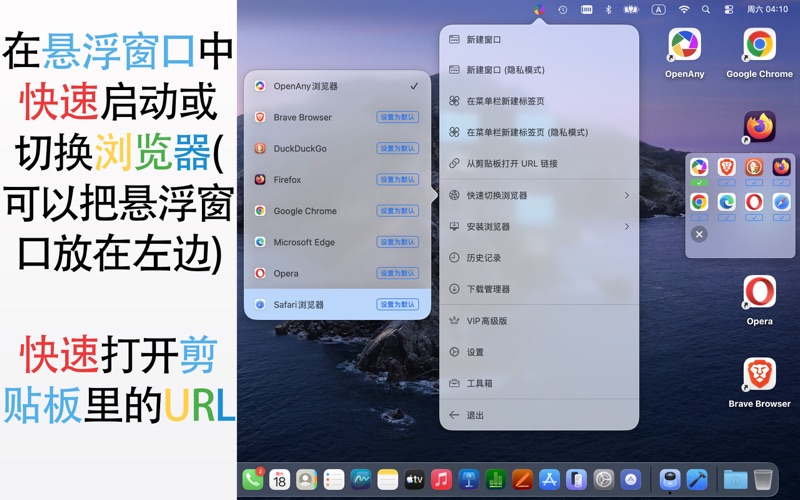The image size is (800, 500).
Task: Launch OpenAny from the floating window
Action: tap(699, 167)
